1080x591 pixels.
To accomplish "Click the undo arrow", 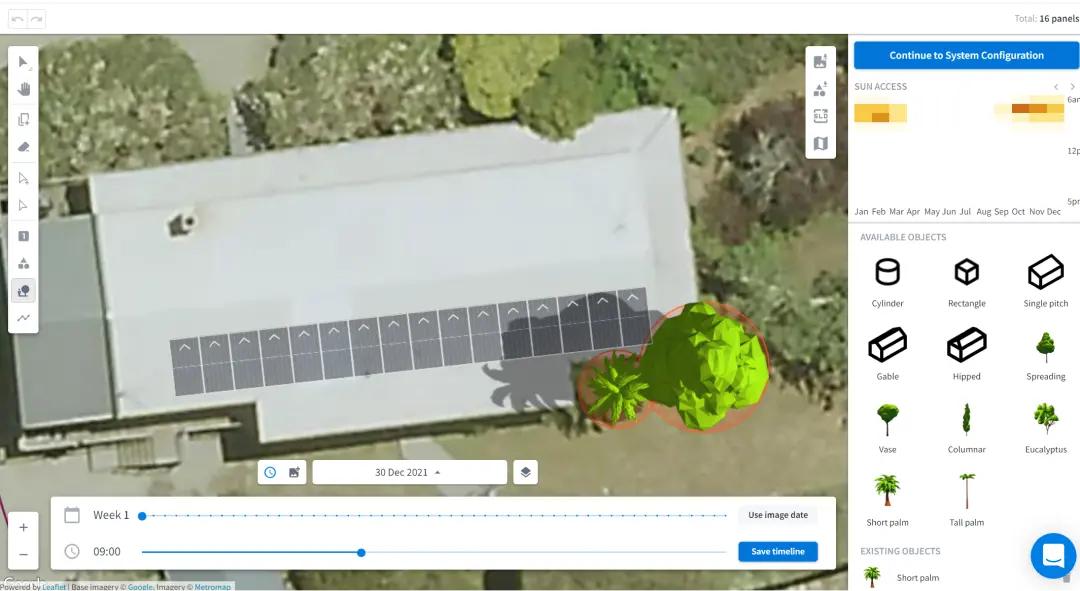I will tap(19, 19).
